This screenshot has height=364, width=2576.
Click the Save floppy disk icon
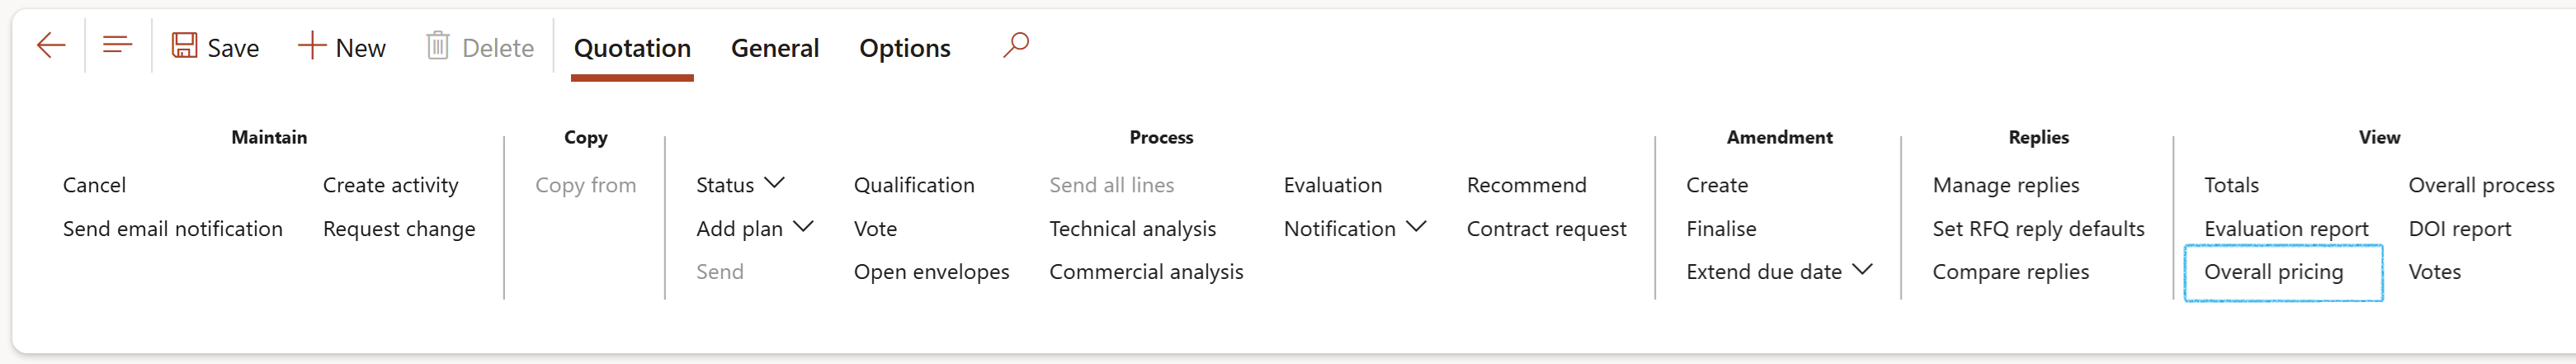(184, 46)
